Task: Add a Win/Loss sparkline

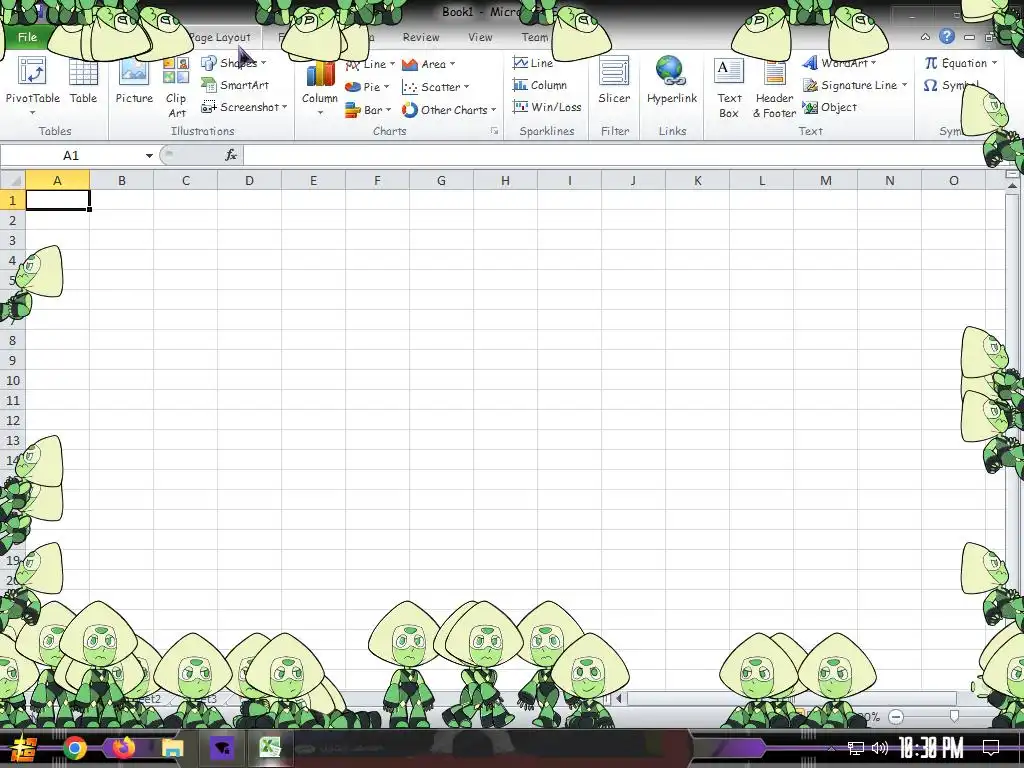Action: click(547, 106)
